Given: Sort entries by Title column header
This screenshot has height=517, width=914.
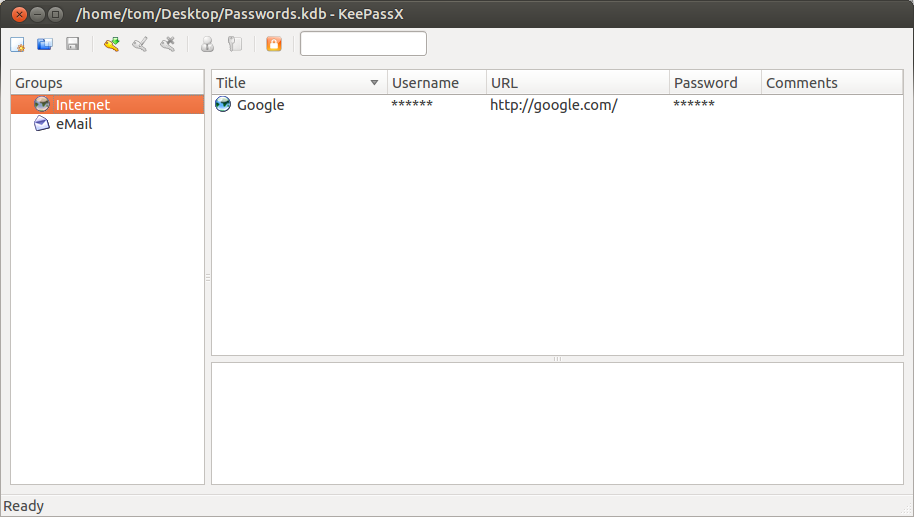Looking at the screenshot, I should coord(290,83).
